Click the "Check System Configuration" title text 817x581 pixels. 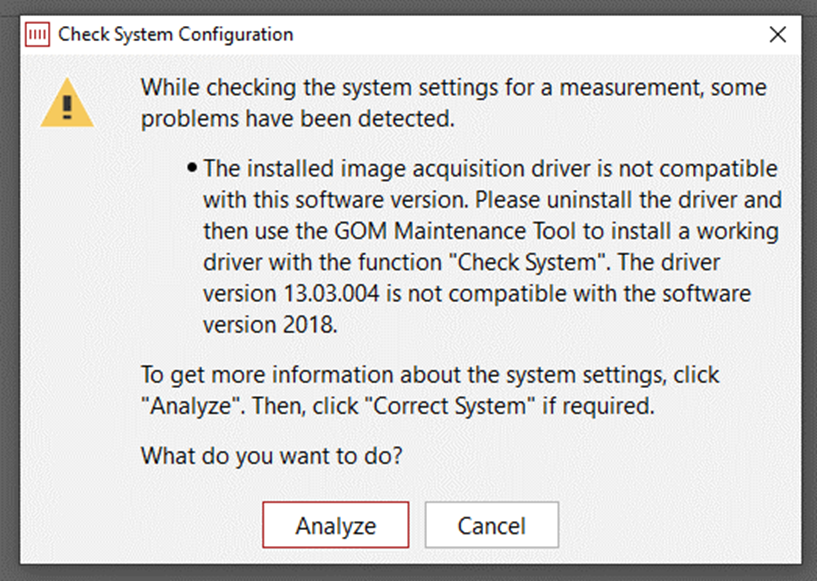(176, 34)
